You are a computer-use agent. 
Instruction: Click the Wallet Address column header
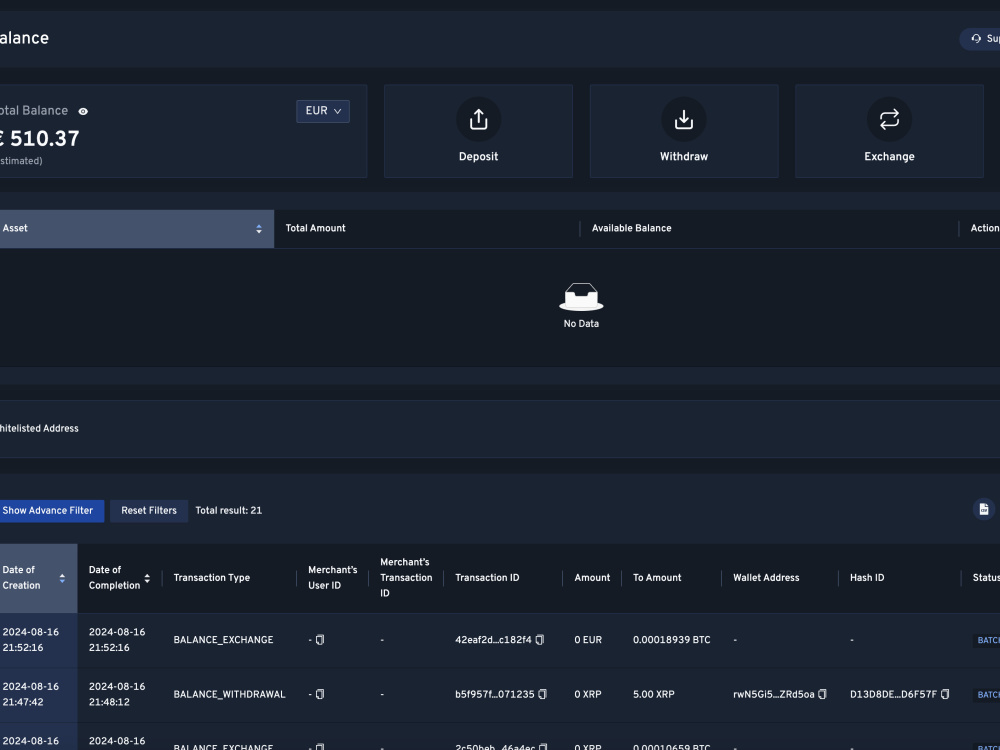tap(766, 578)
